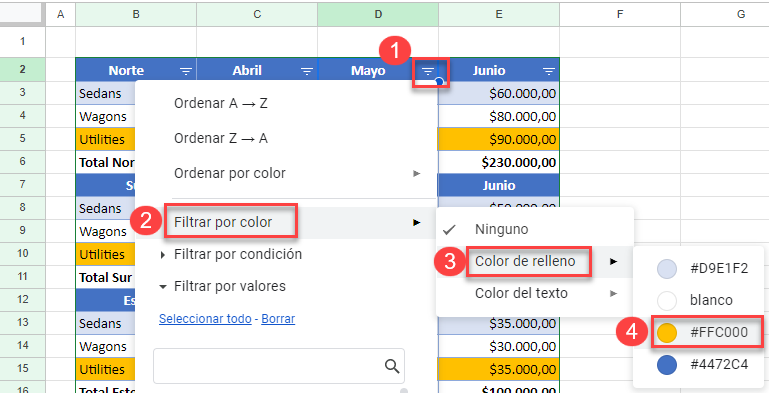
Task: Click the filter values search field
Action: coord(279,366)
